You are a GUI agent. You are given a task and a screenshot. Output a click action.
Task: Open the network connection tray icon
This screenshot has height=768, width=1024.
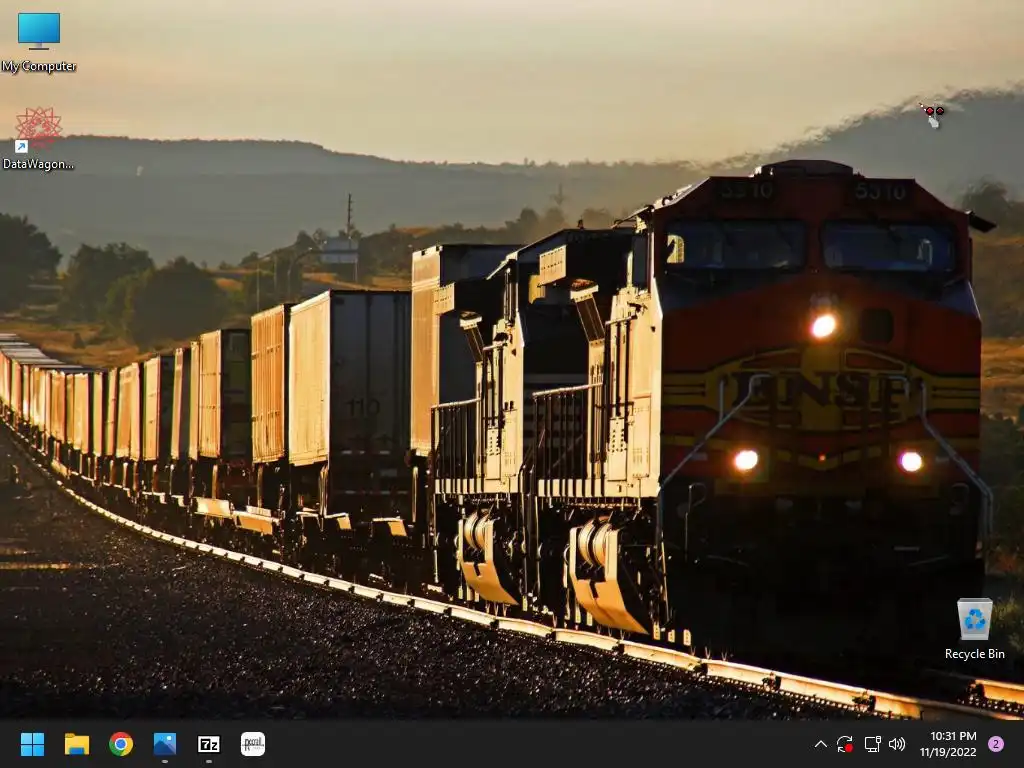point(872,744)
